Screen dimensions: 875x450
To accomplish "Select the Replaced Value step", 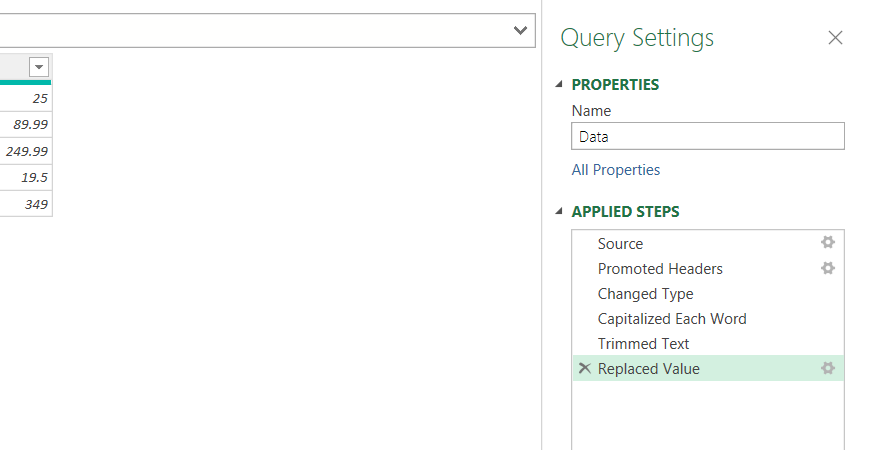I will point(708,368).
